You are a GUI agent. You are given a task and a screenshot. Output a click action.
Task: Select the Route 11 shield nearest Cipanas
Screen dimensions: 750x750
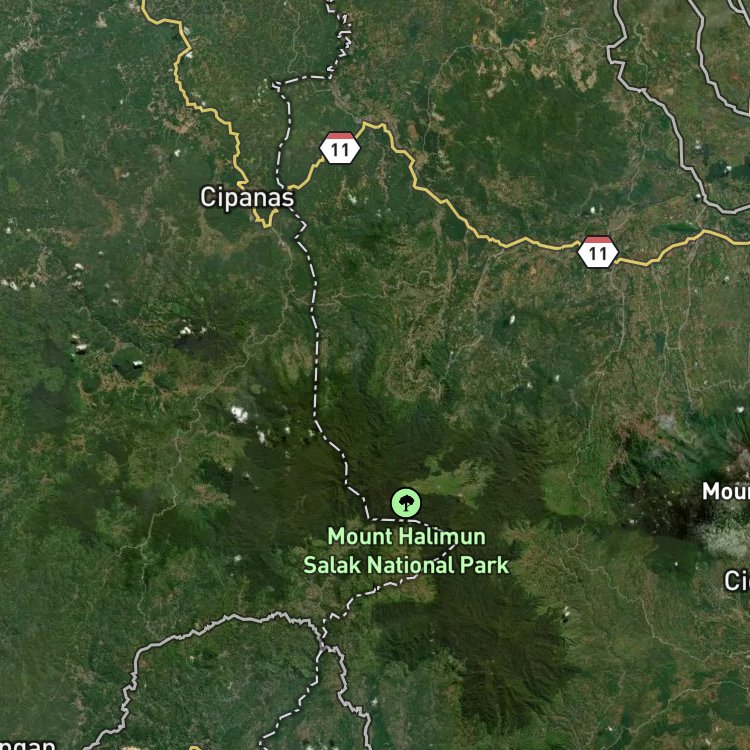340,148
